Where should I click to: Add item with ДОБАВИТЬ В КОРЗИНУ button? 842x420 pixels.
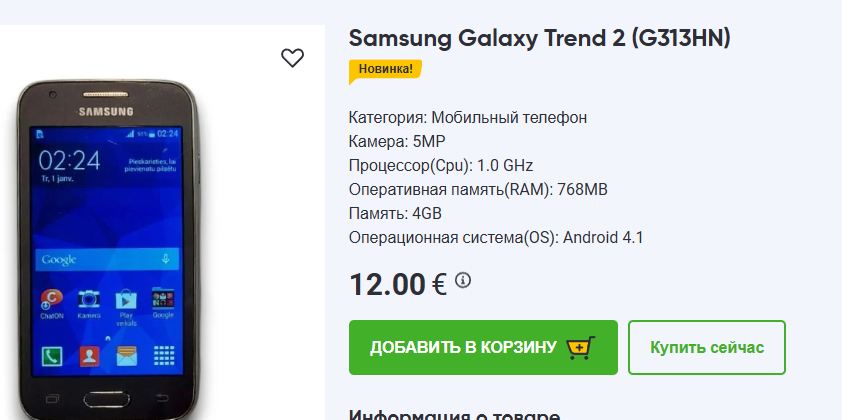tap(483, 347)
